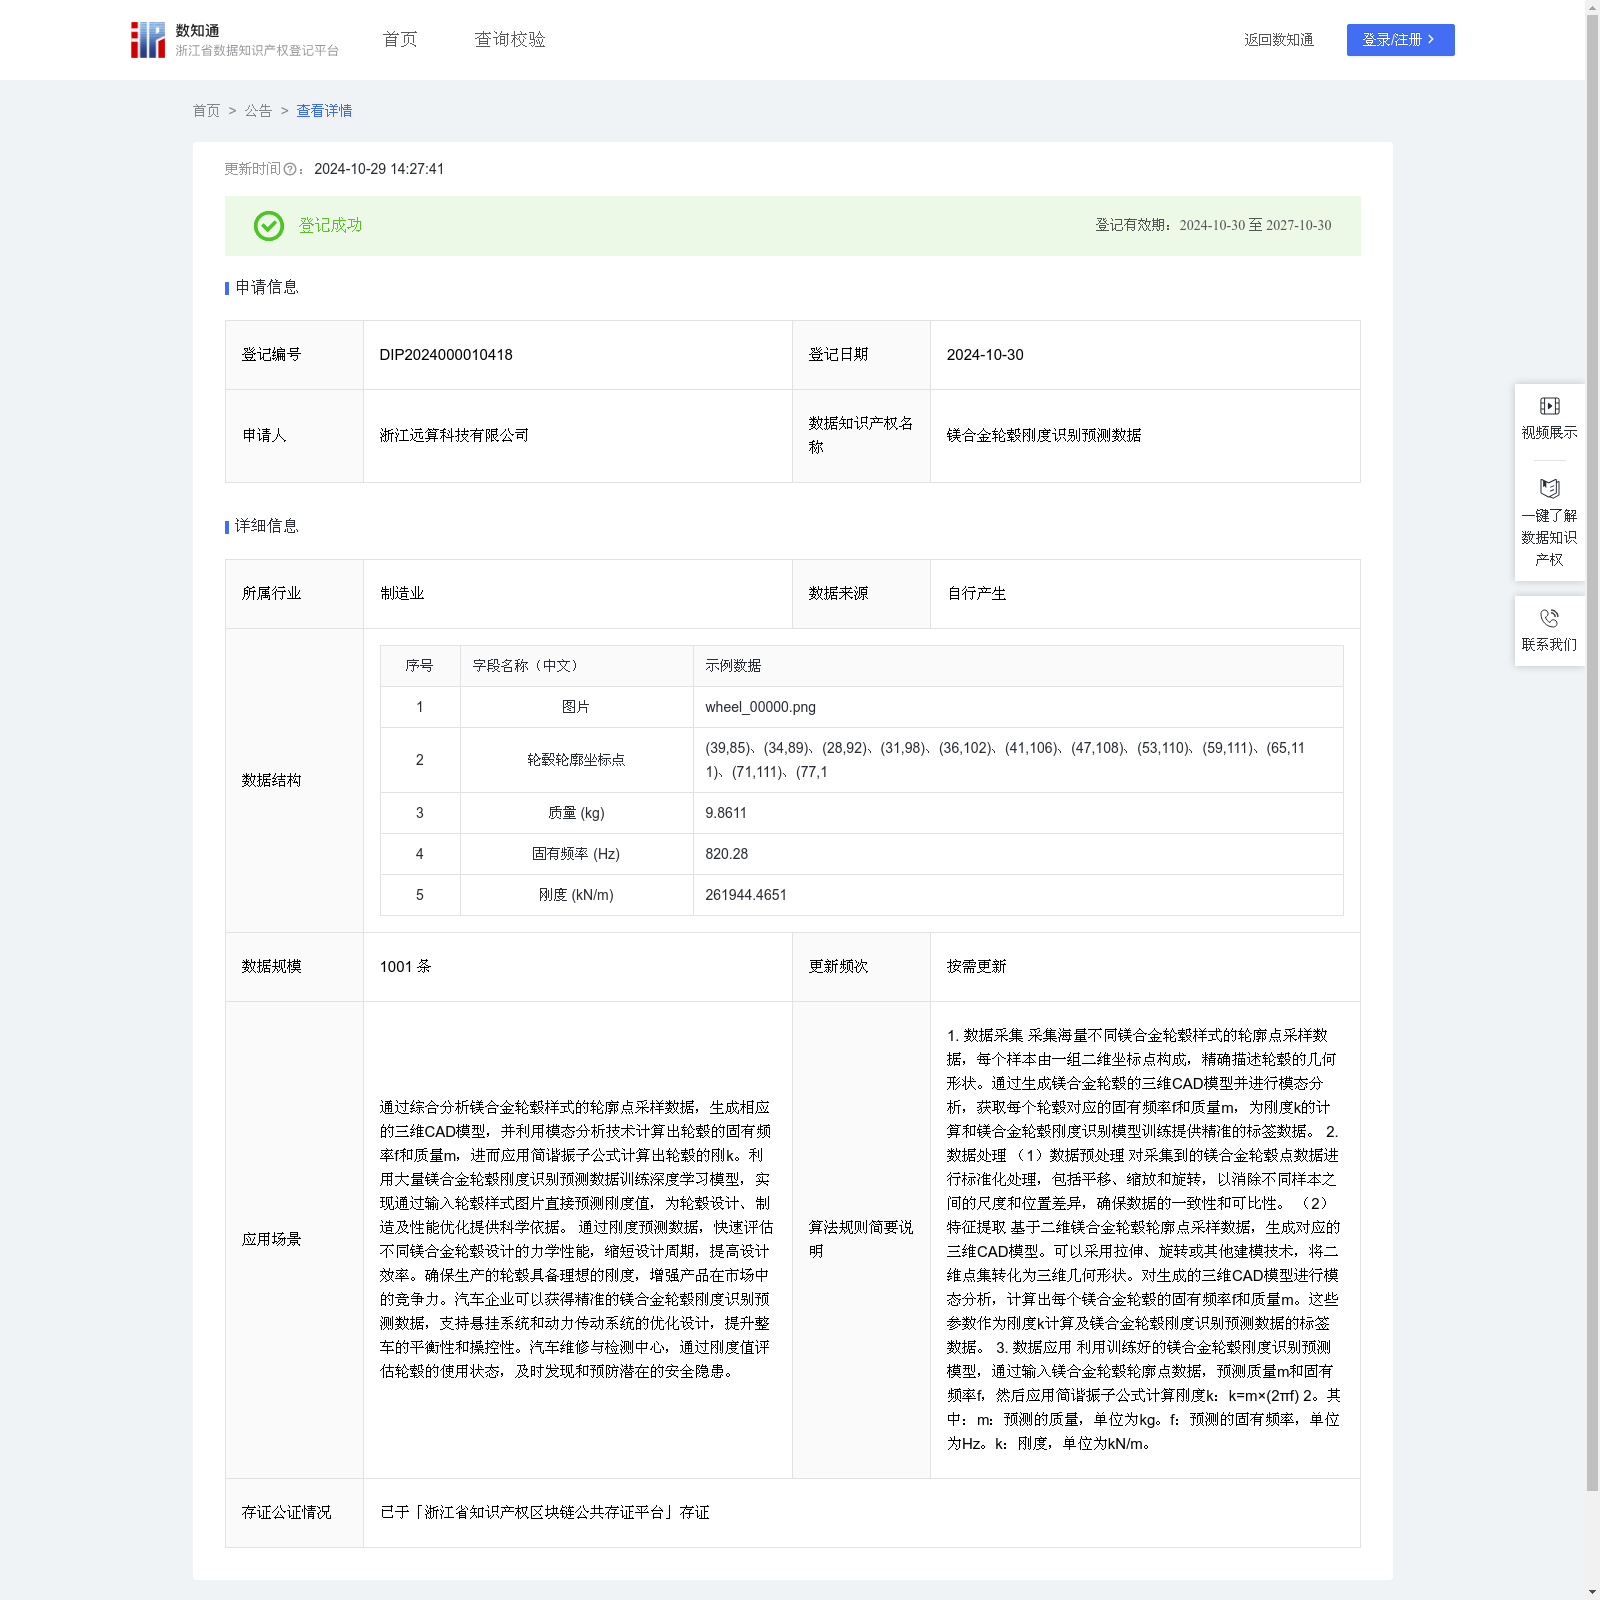Go to 公告 in the breadcrumb

(x=258, y=111)
